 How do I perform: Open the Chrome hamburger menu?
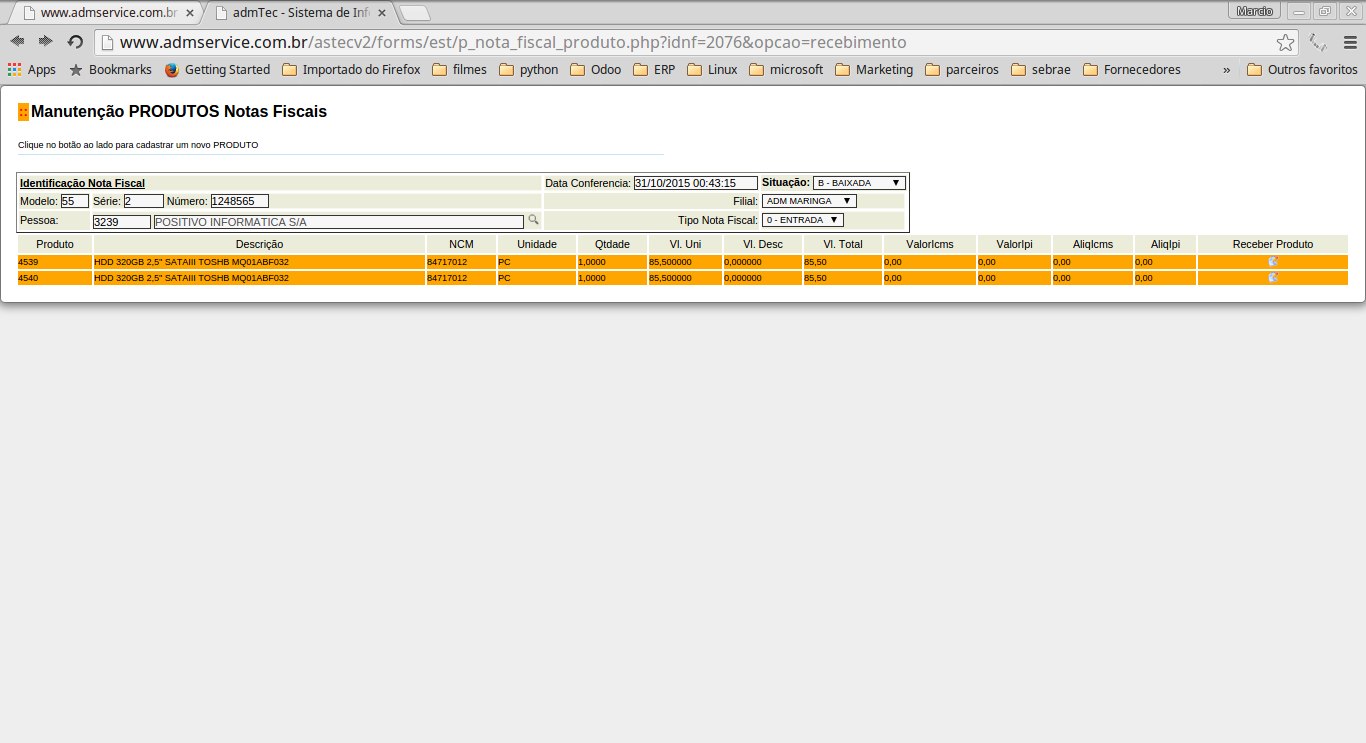1350,42
